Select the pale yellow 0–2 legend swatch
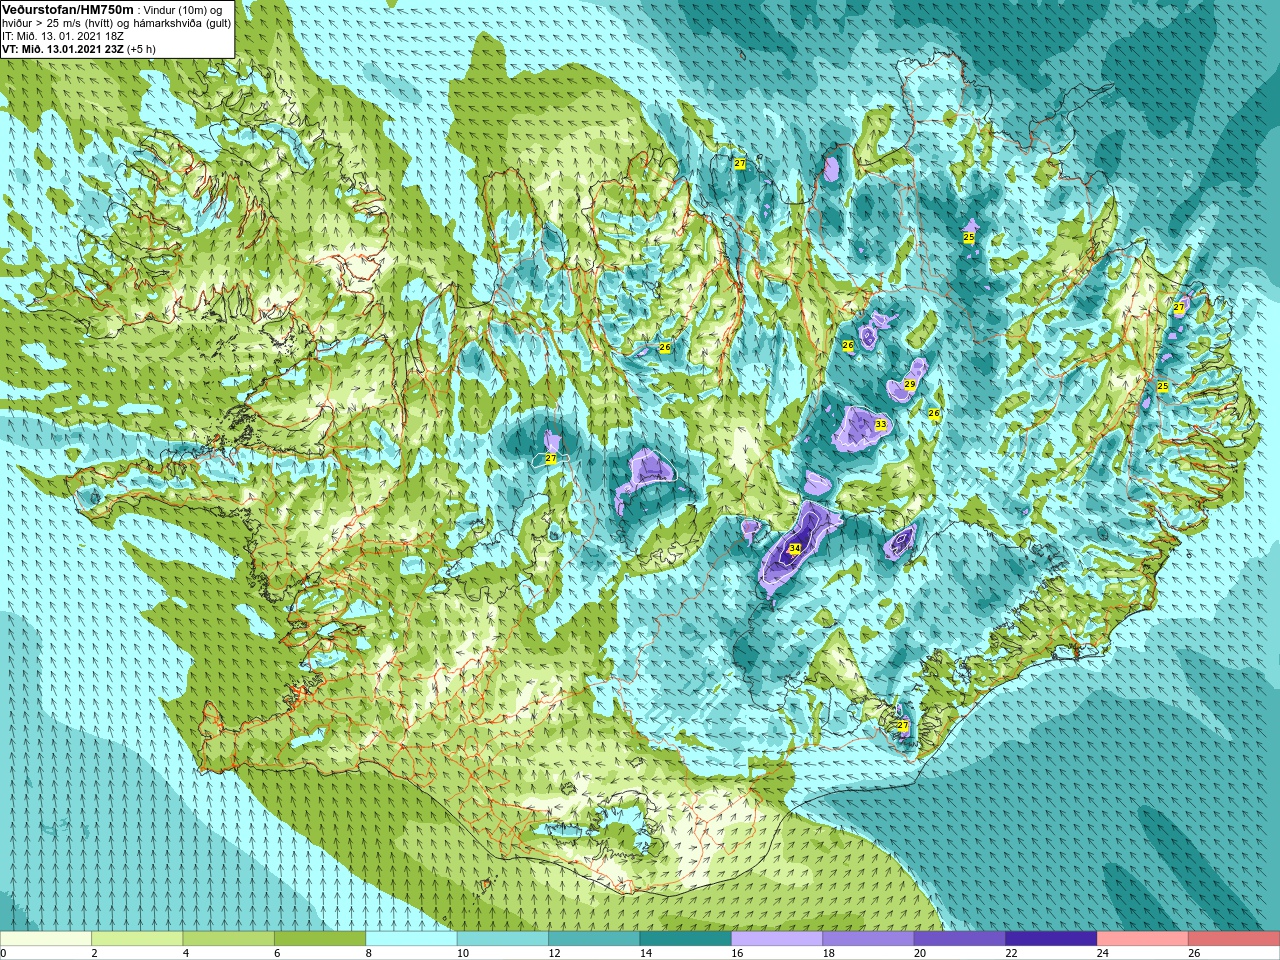This screenshot has height=960, width=1280. 46,939
